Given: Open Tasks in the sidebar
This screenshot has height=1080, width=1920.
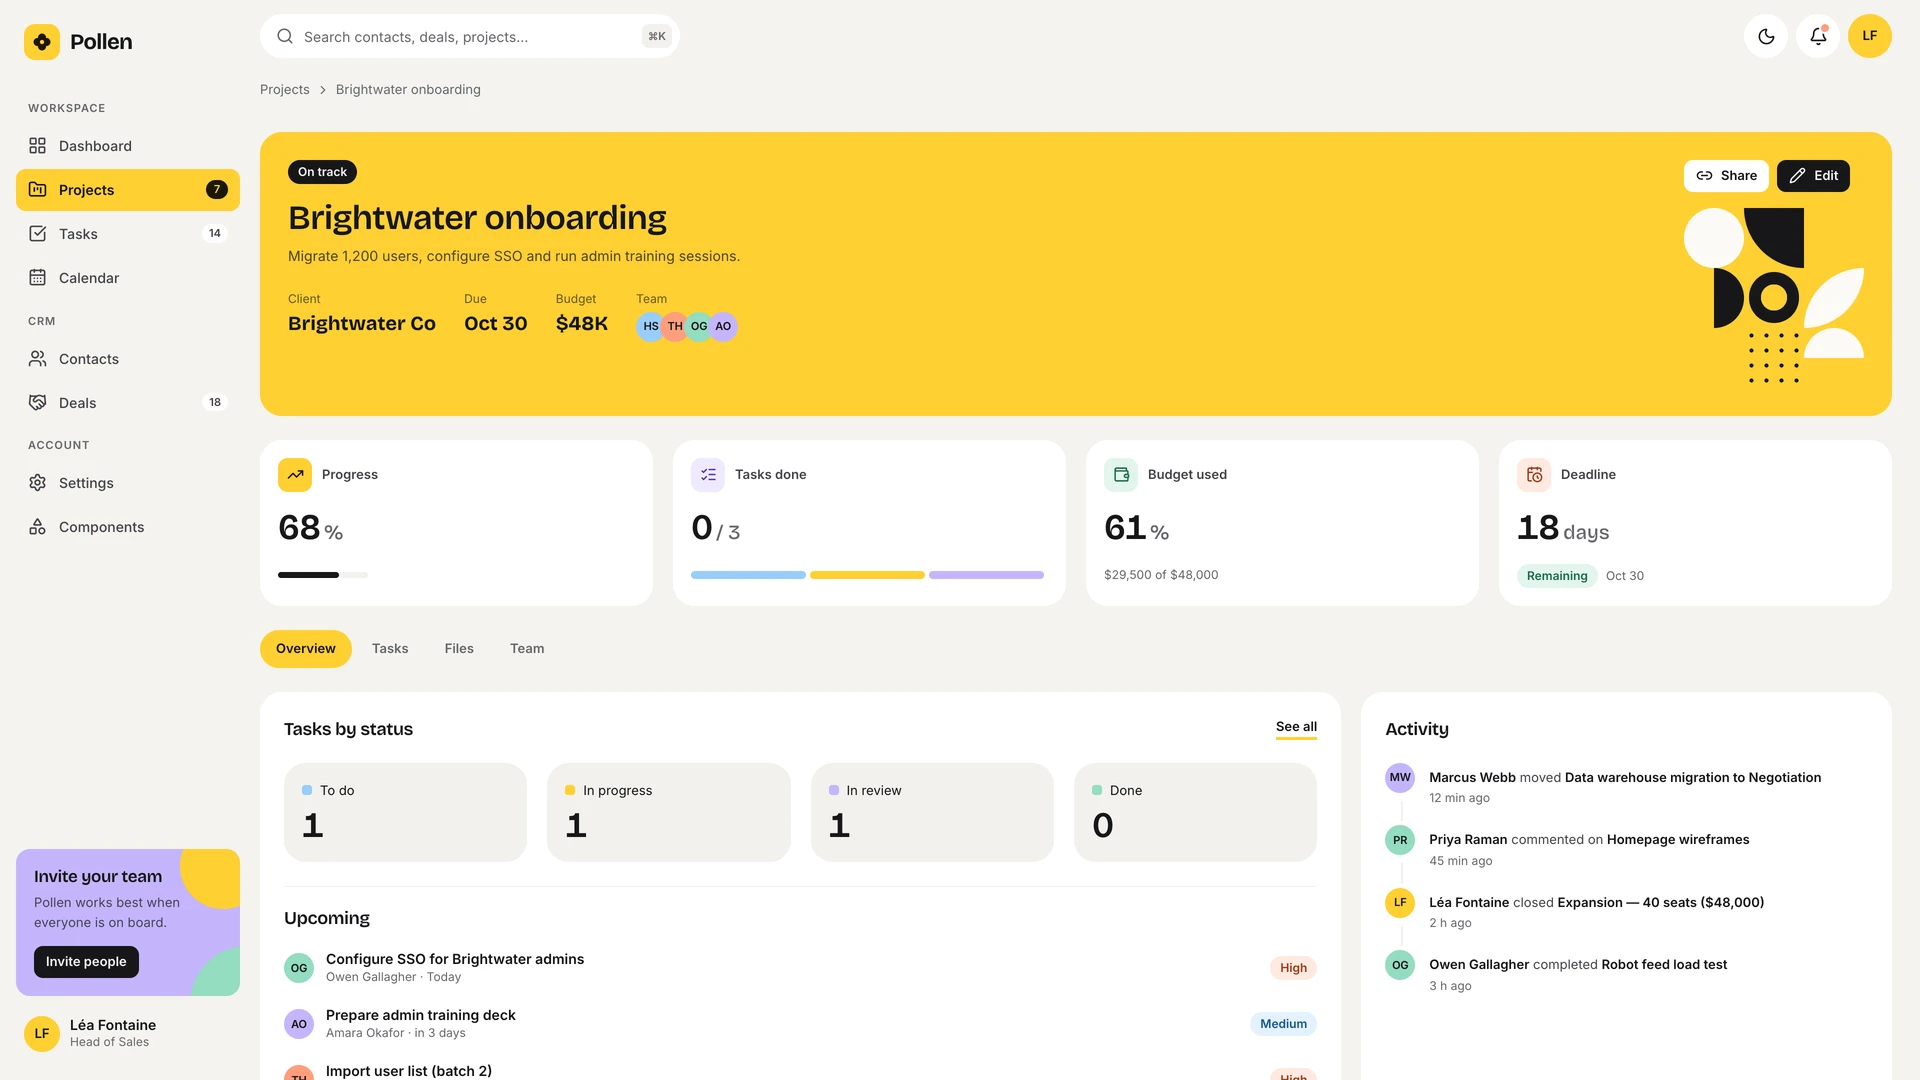Looking at the screenshot, I should pos(128,234).
